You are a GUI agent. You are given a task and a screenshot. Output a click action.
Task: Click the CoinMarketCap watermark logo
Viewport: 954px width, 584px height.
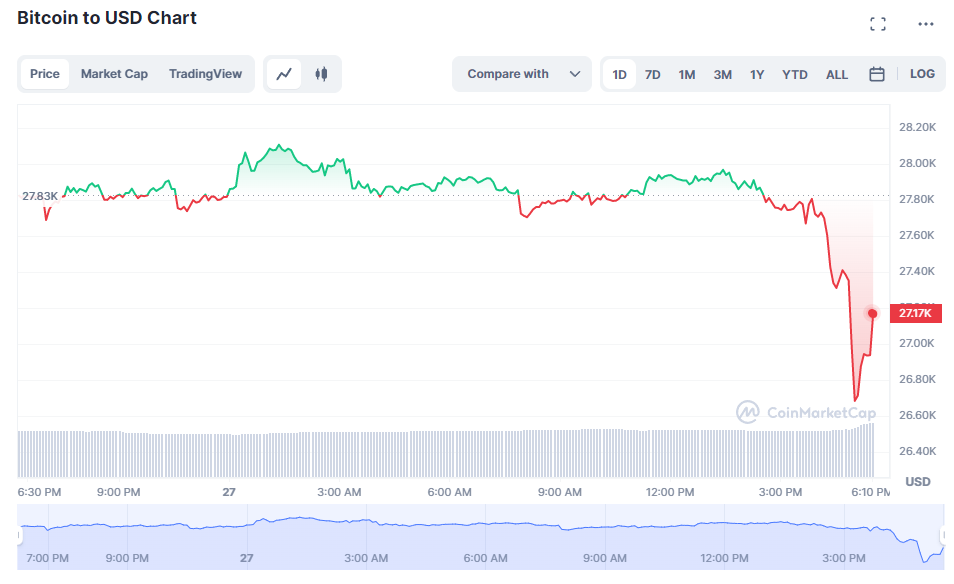(x=806, y=412)
